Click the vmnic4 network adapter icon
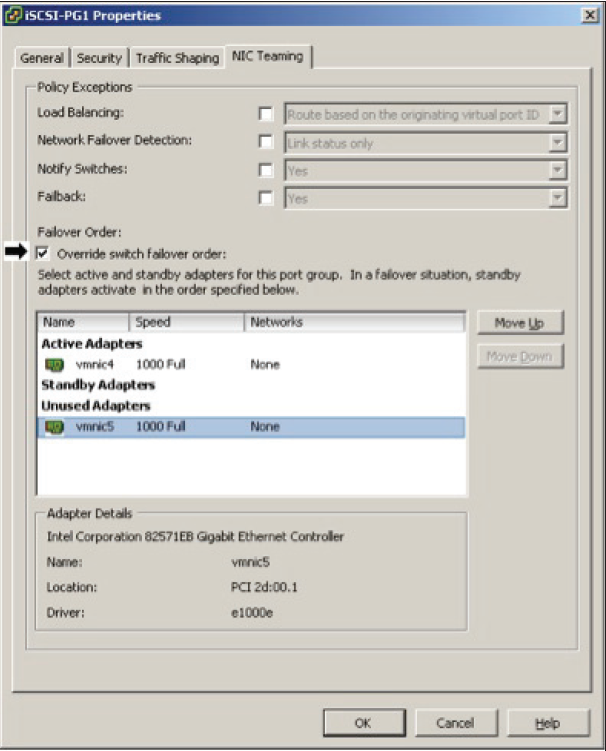The height and width of the screenshot is (751, 606). (x=54, y=365)
